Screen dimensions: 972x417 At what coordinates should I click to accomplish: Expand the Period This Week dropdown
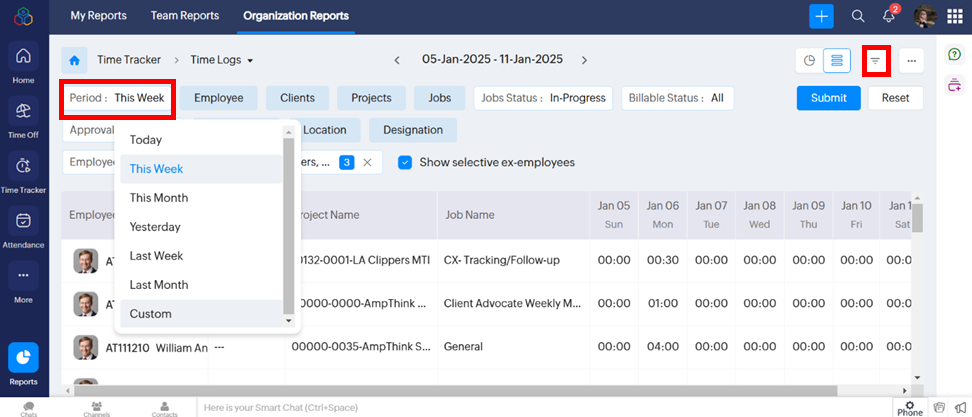tap(117, 98)
